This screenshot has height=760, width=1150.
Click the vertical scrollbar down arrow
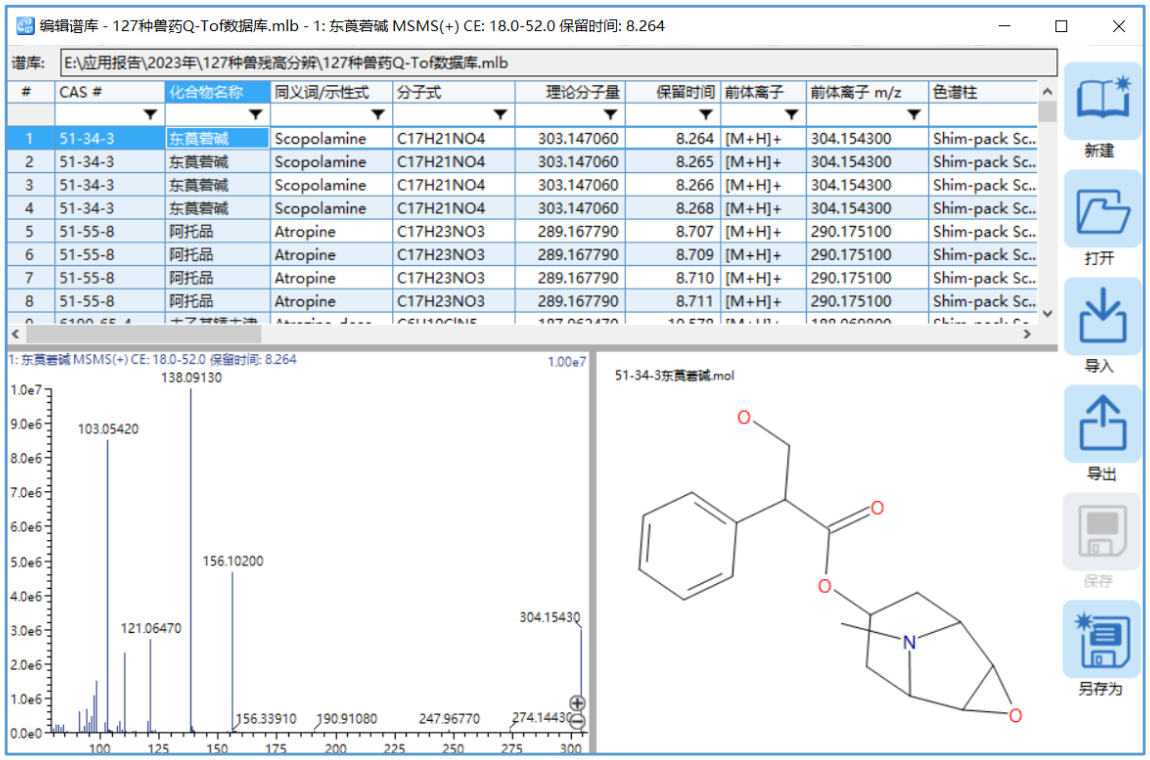pos(1047,313)
